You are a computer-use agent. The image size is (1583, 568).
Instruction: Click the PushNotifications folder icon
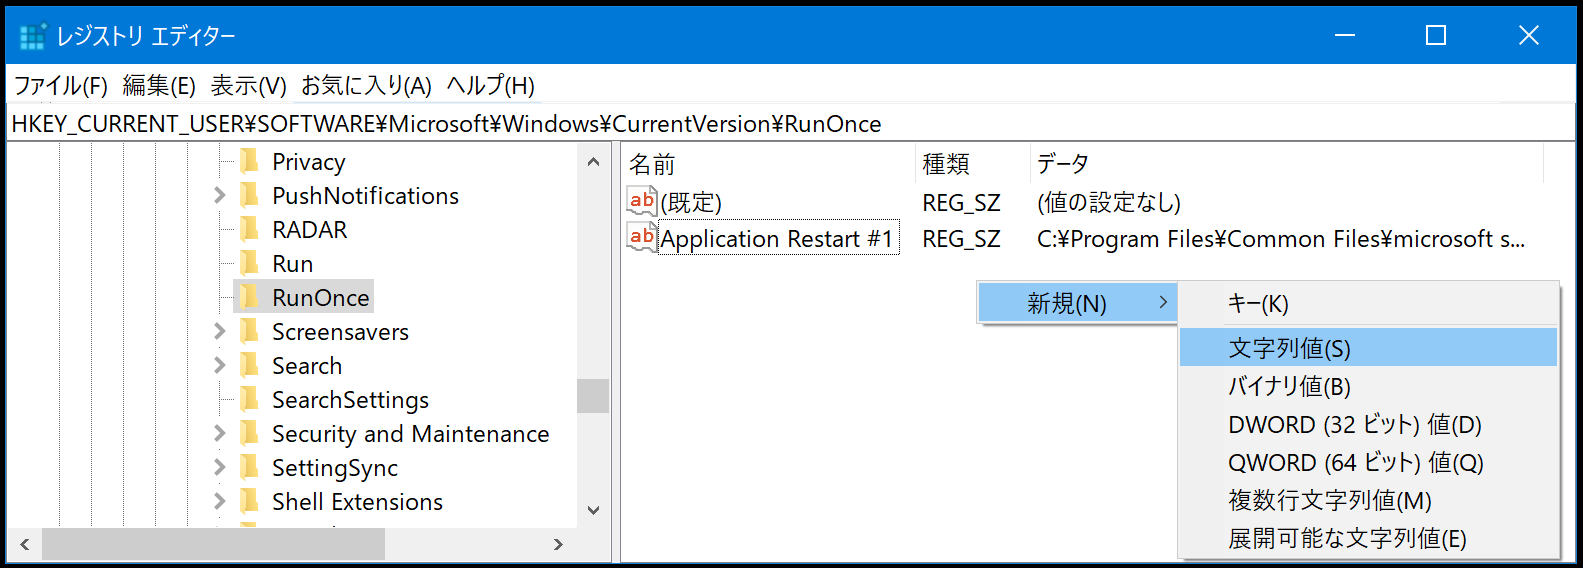click(x=250, y=195)
